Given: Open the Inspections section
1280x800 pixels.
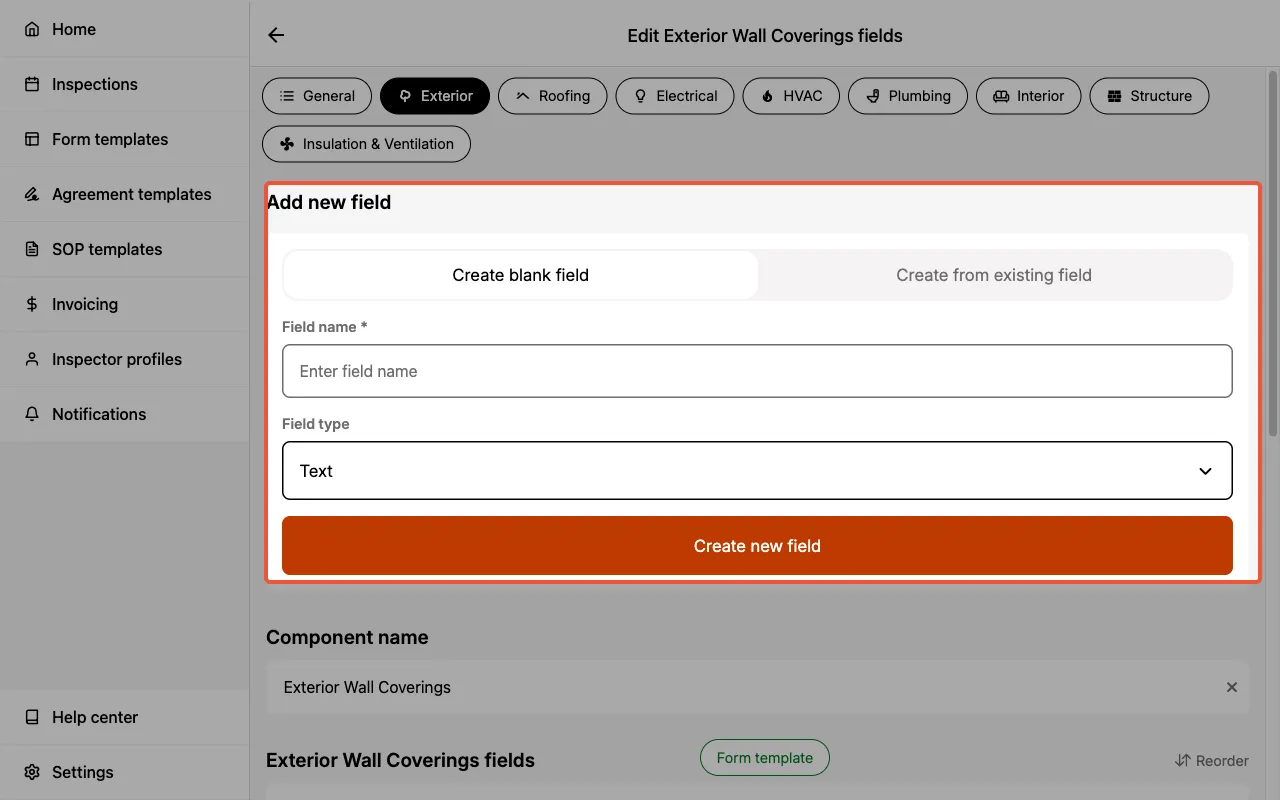Looking at the screenshot, I should 95,84.
